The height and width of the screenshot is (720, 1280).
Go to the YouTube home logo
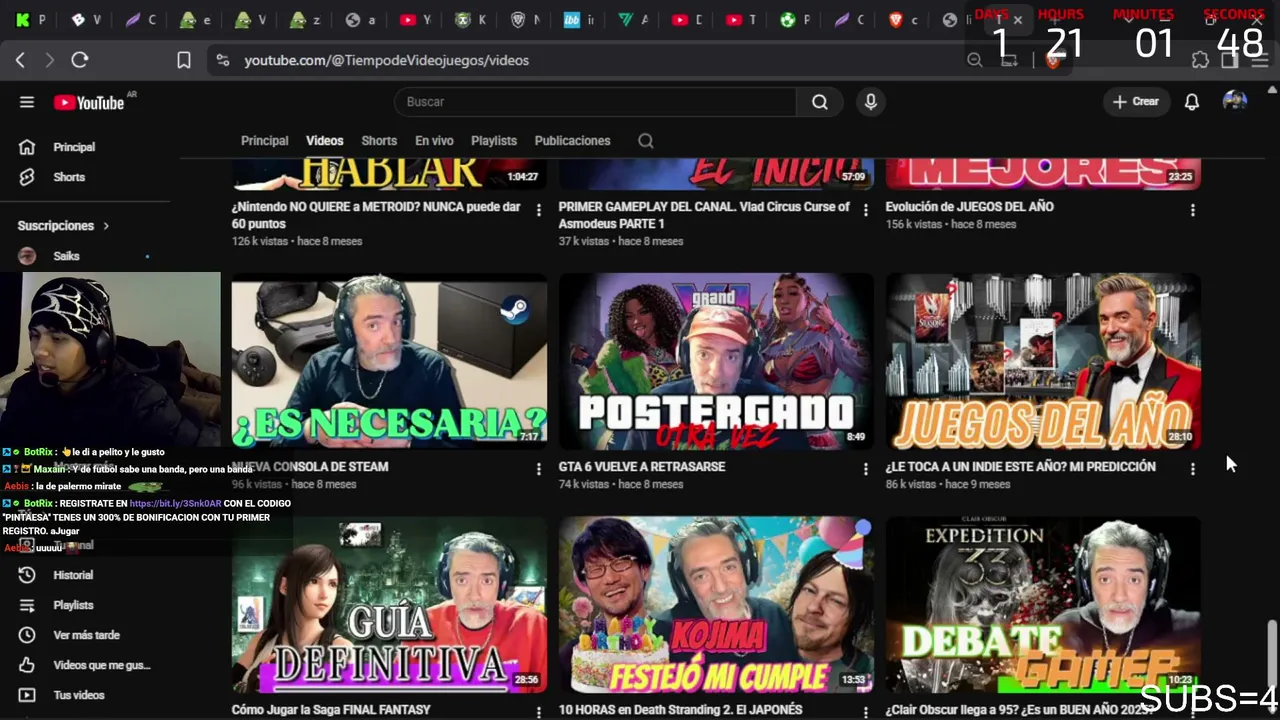point(90,102)
